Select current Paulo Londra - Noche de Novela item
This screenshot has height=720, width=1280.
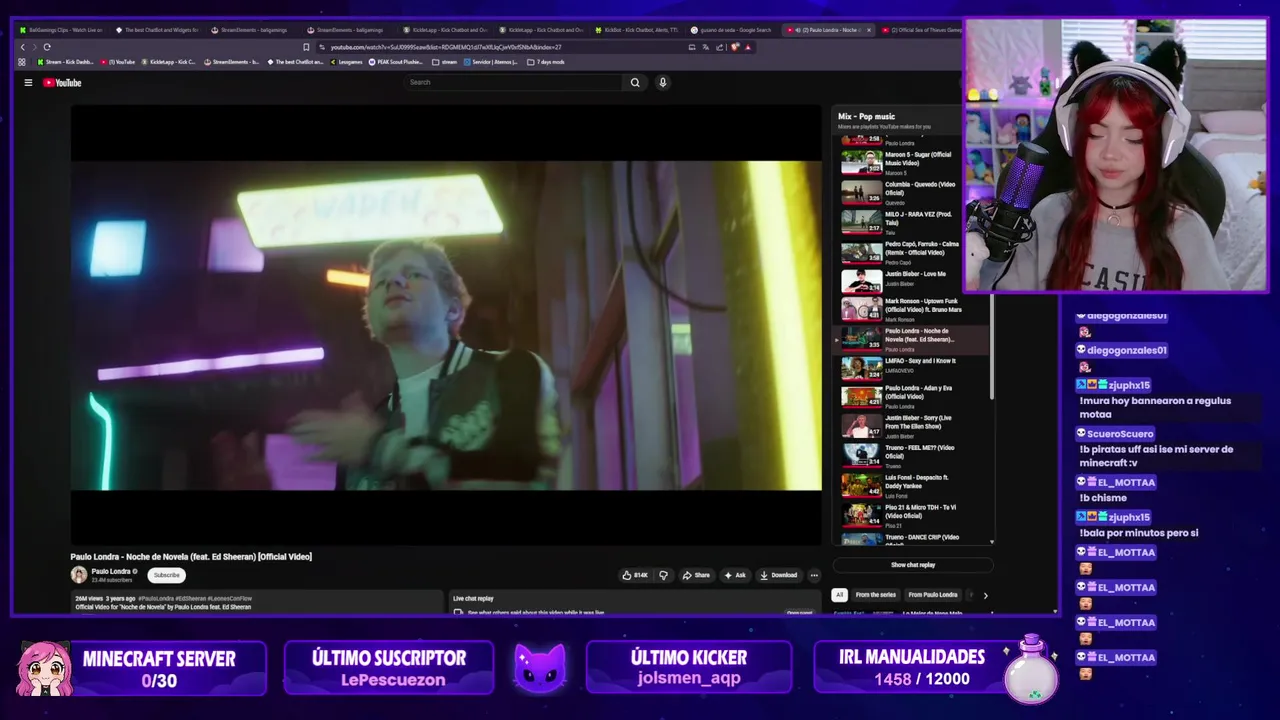[x=913, y=340]
